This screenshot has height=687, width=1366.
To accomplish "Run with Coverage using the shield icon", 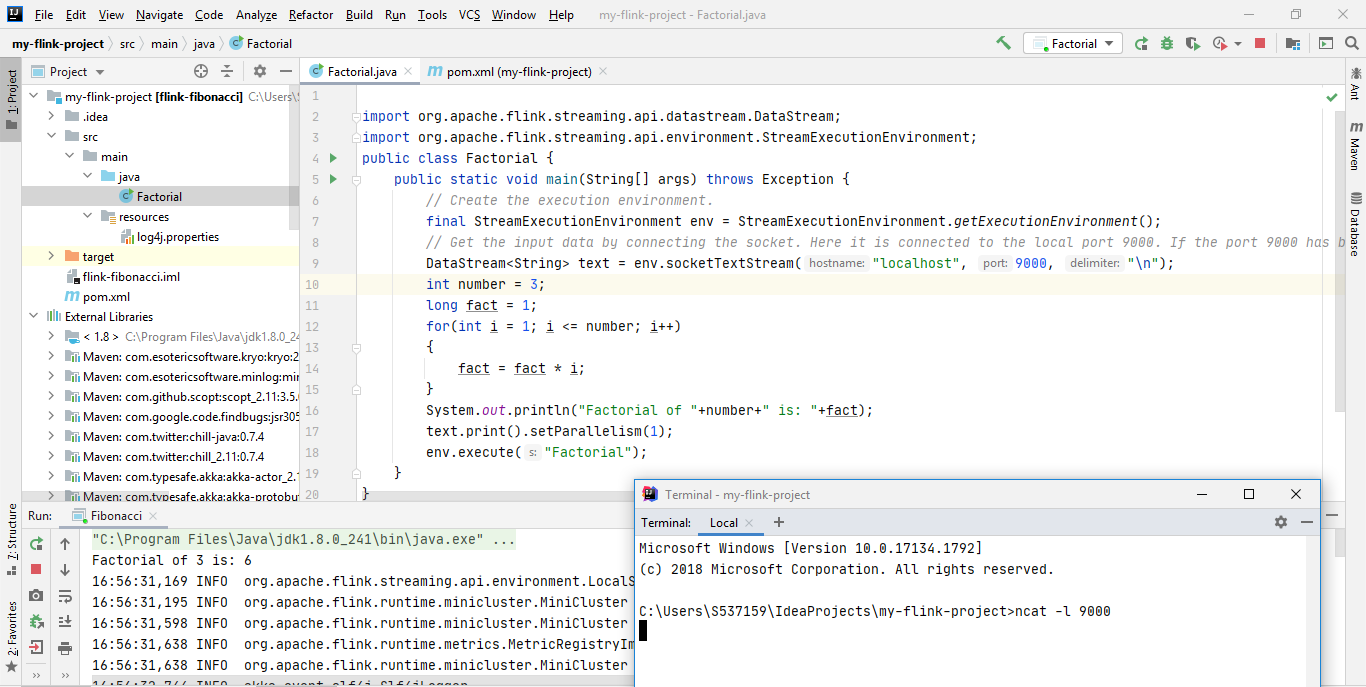I will pos(1193,43).
